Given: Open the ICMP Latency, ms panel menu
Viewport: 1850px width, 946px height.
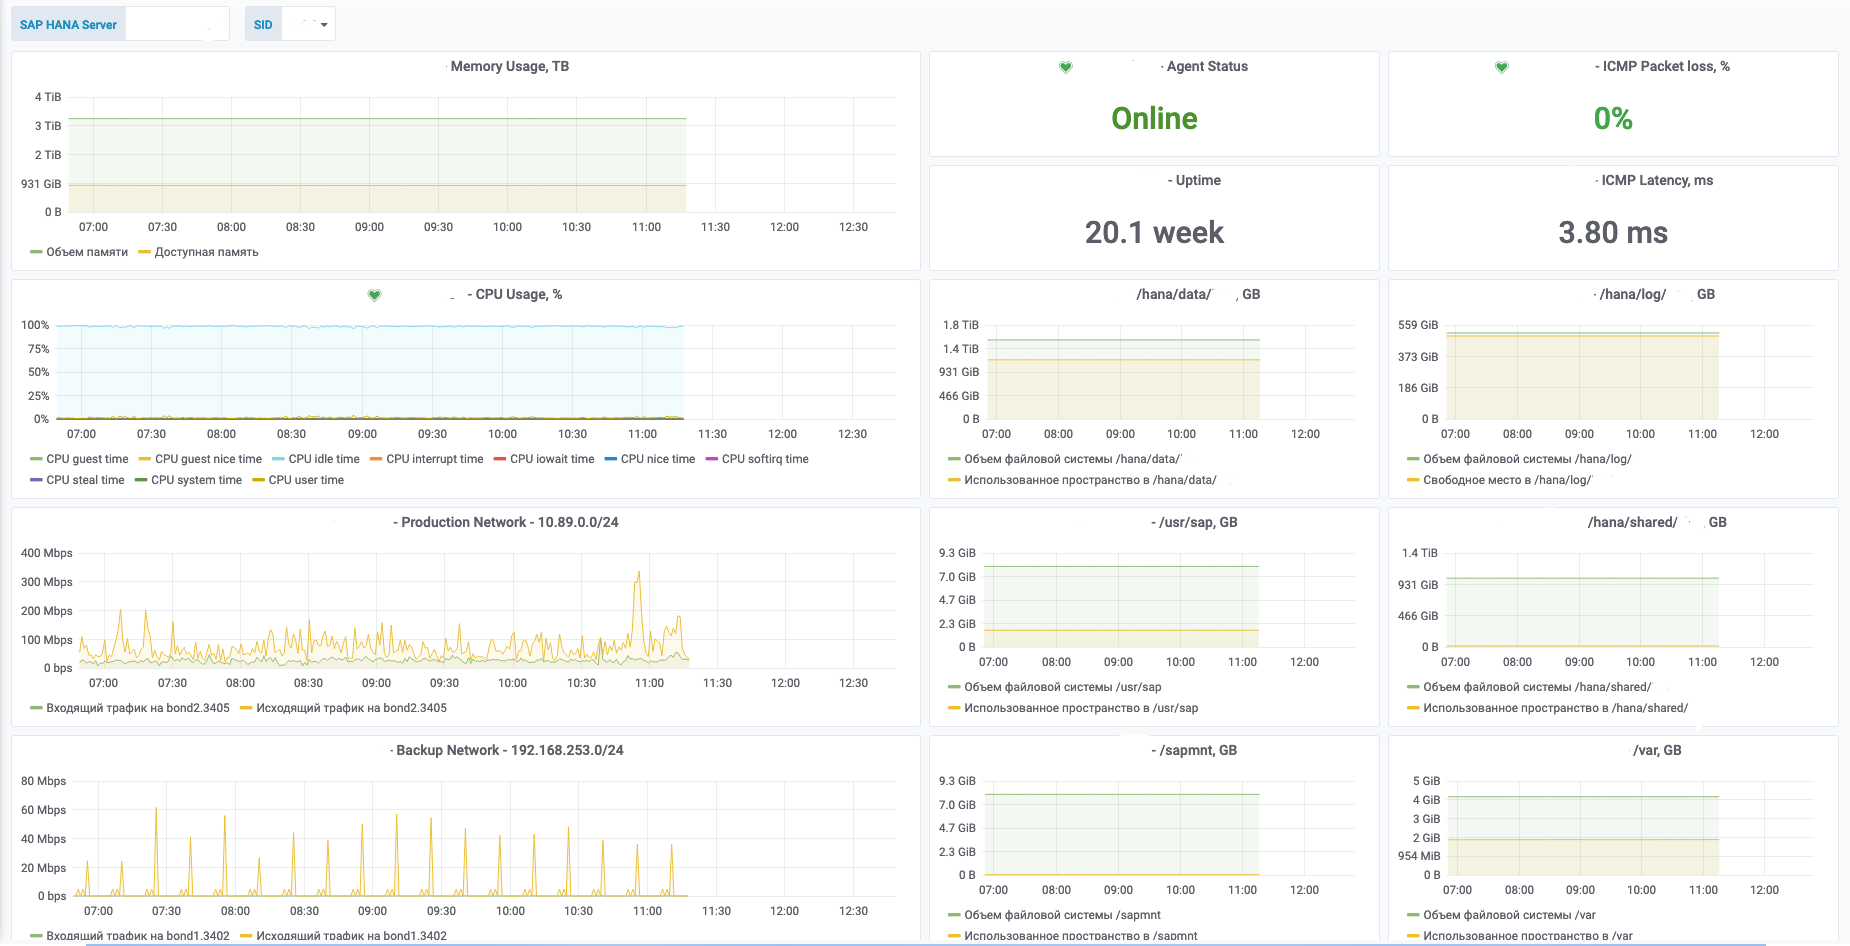Looking at the screenshot, I should click(x=1656, y=180).
